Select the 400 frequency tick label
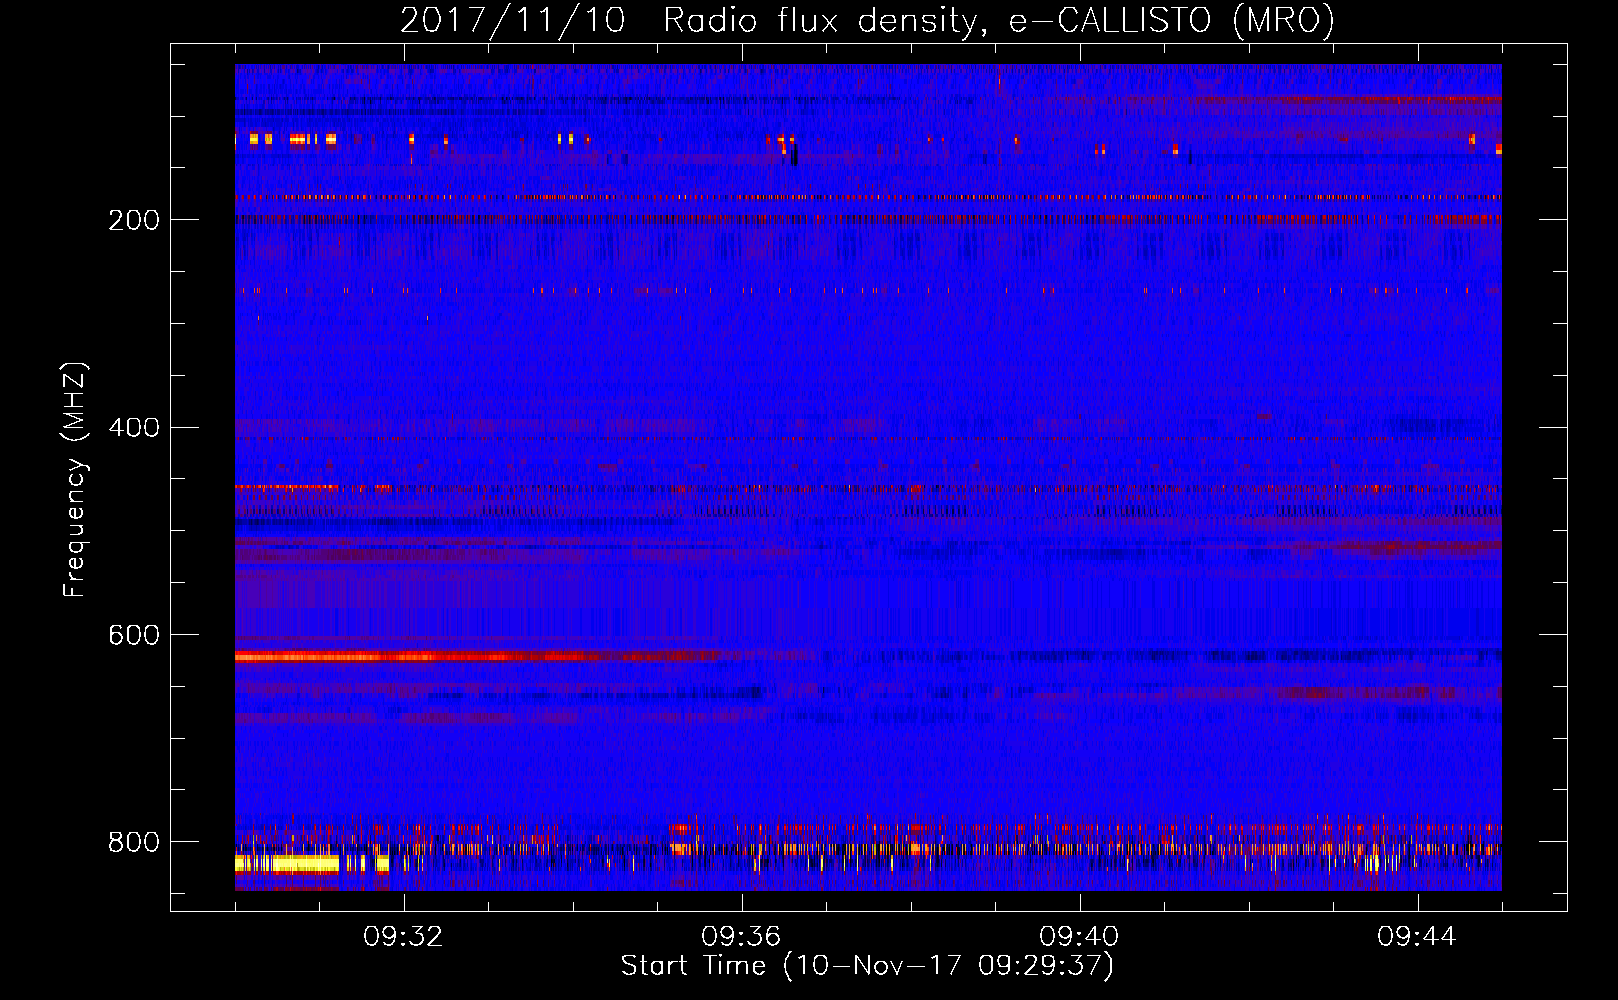 (x=134, y=427)
